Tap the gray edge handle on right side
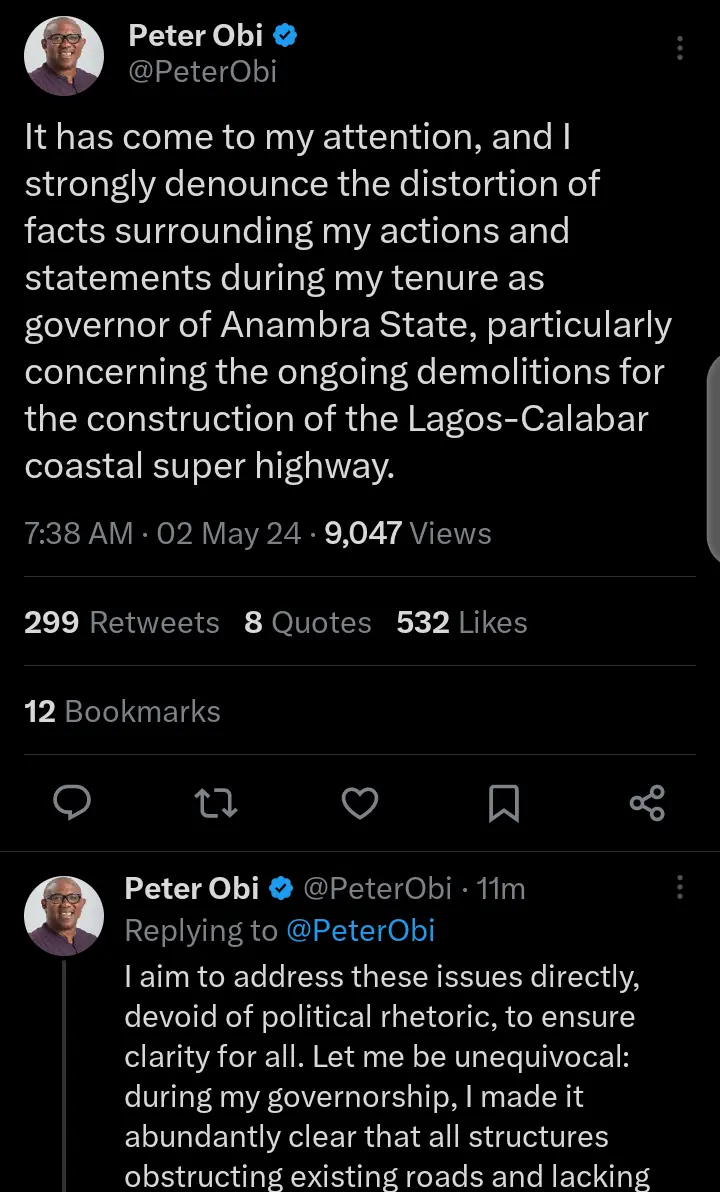Viewport: 720px width, 1192px height. tap(712, 460)
